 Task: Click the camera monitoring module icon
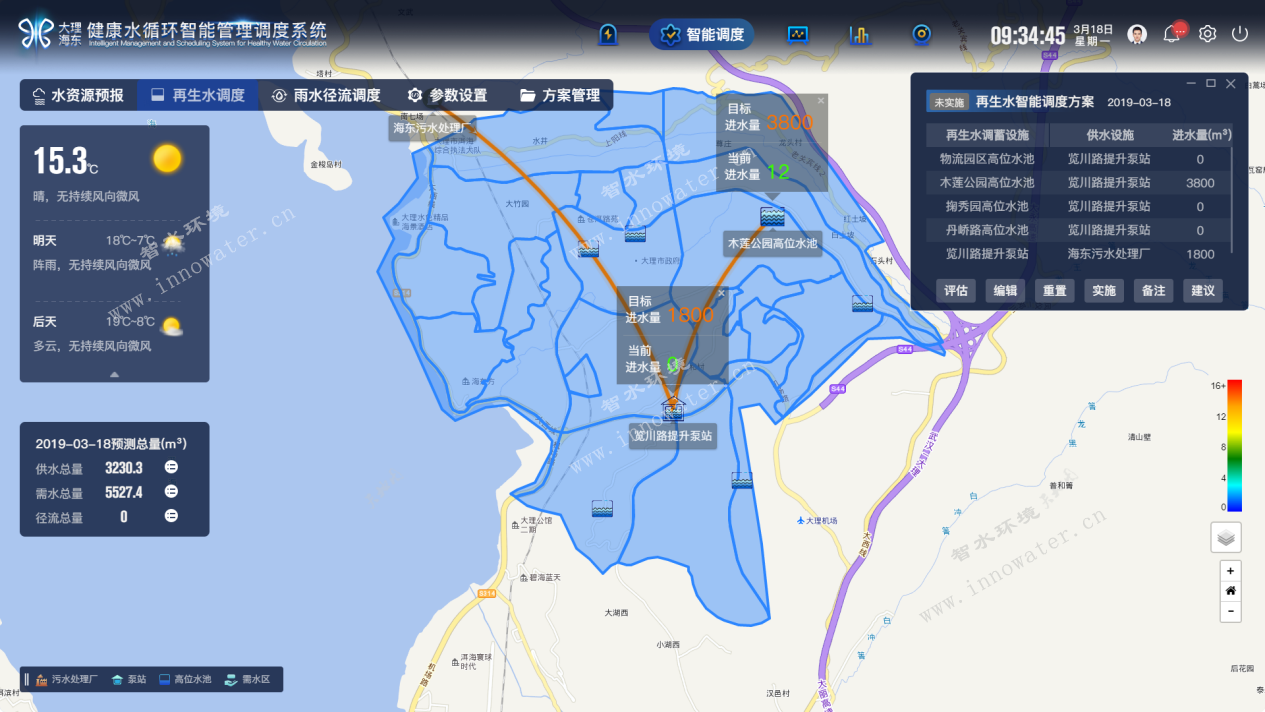pos(921,35)
